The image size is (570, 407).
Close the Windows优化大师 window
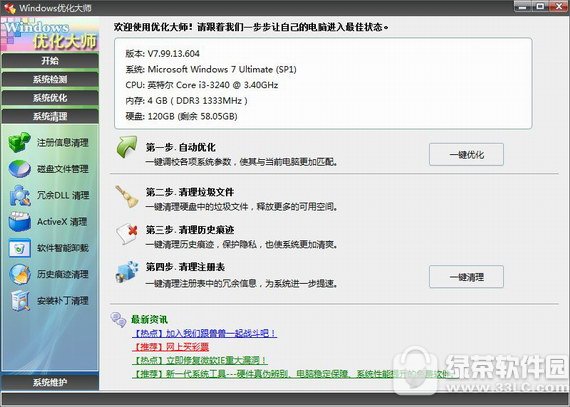pyautogui.click(x=559, y=6)
